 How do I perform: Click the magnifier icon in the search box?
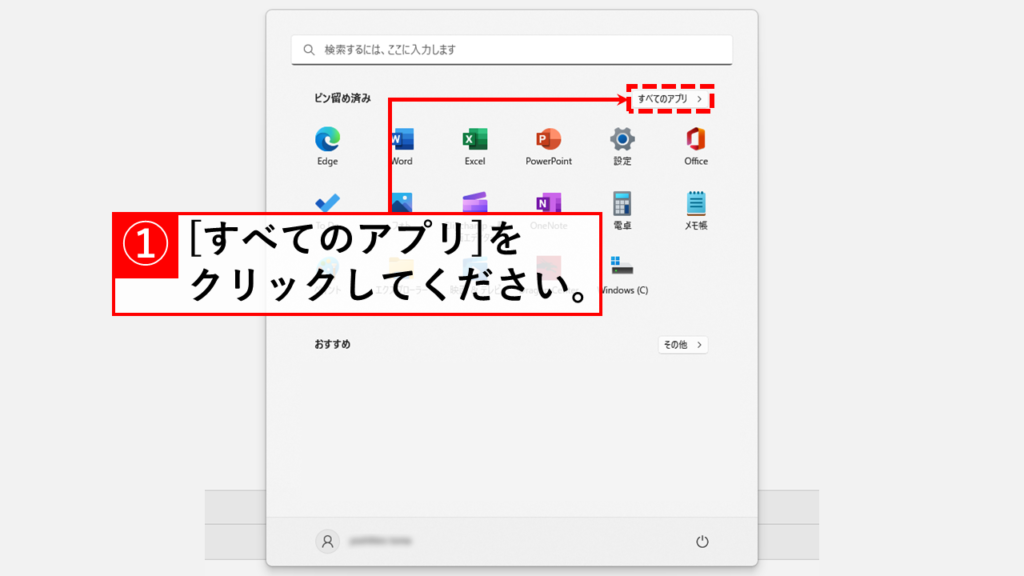pos(309,50)
